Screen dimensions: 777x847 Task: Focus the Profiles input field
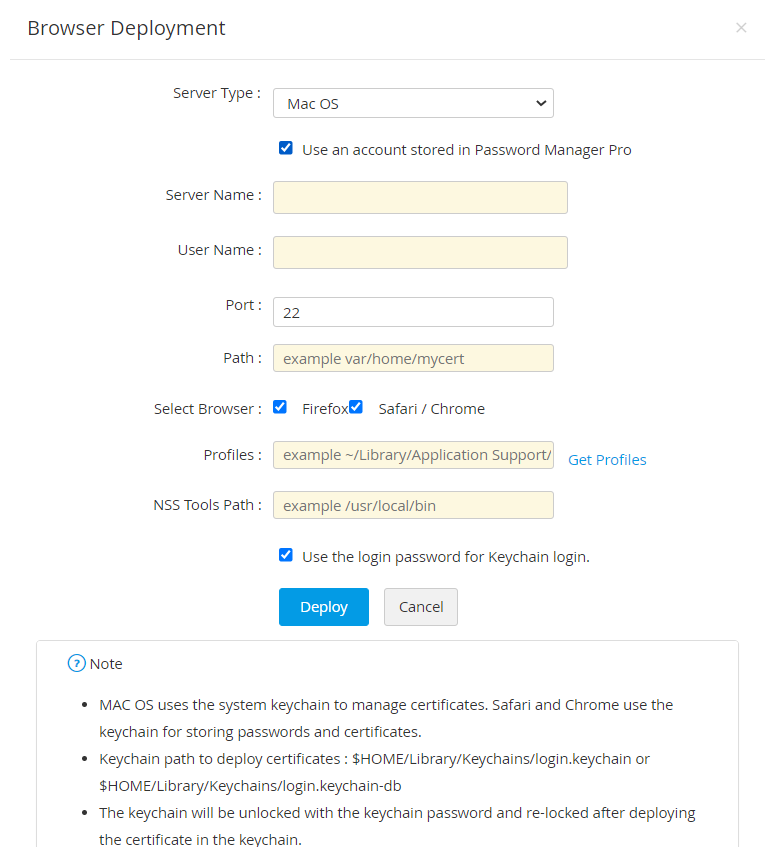pos(413,454)
